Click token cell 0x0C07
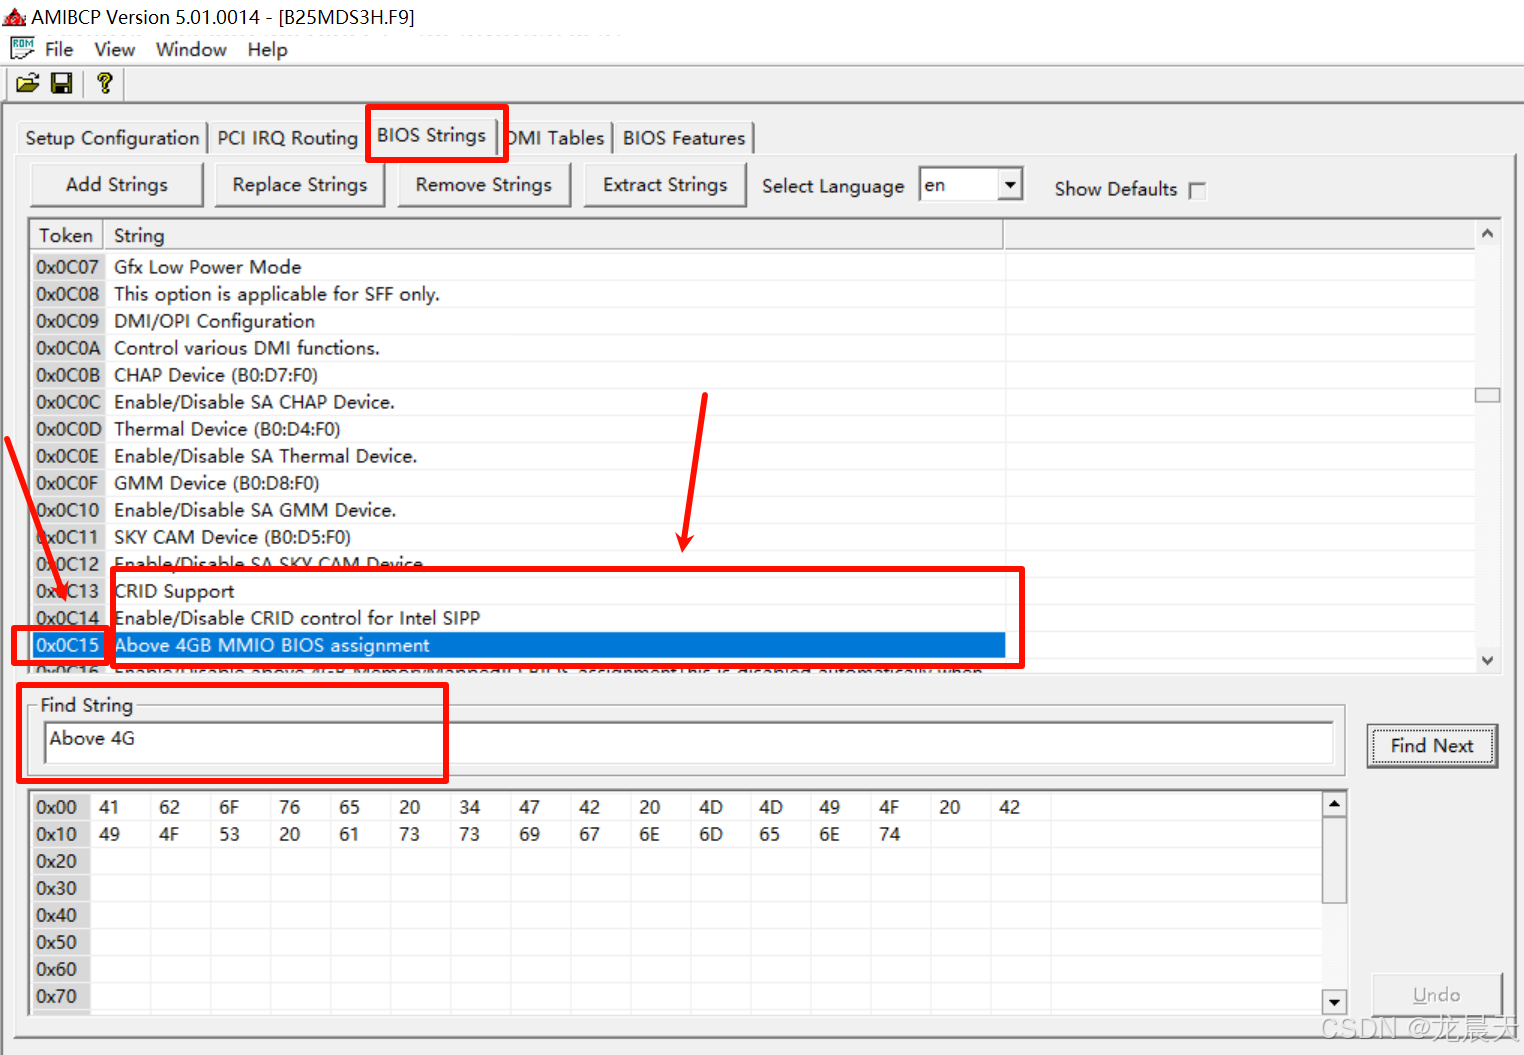The image size is (1524, 1055). pos(68,267)
